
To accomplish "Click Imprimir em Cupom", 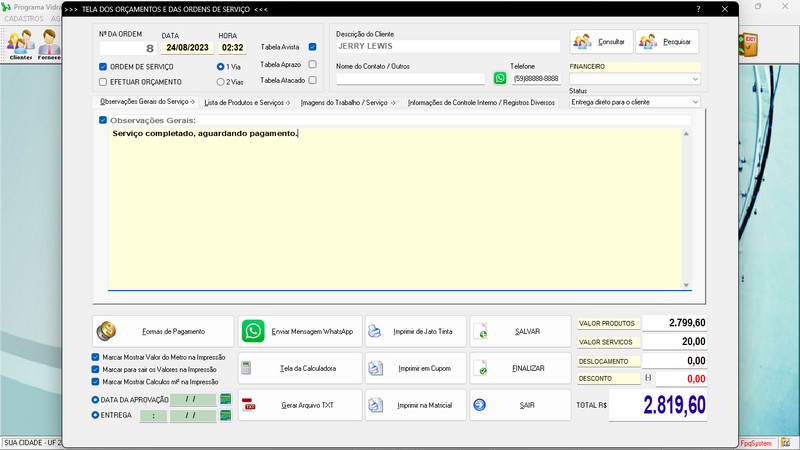I will (x=416, y=368).
